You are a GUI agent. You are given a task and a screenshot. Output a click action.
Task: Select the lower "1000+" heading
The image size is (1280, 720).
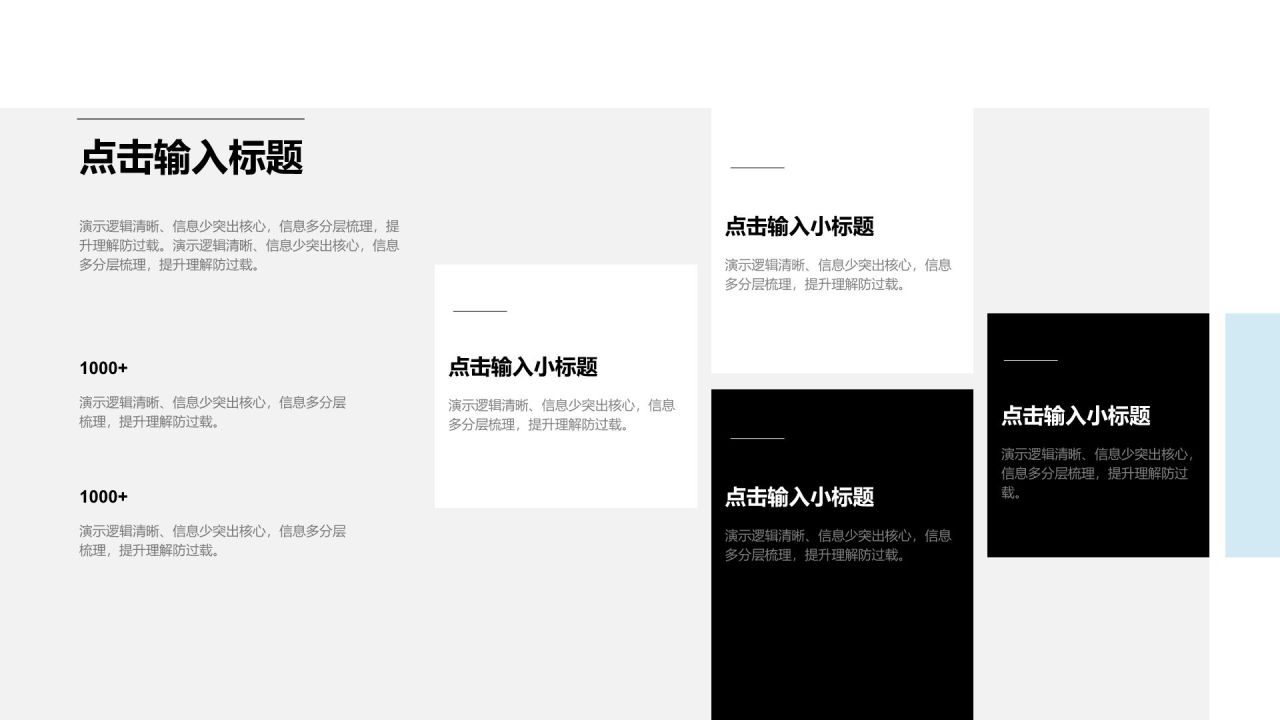pyautogui.click(x=104, y=497)
